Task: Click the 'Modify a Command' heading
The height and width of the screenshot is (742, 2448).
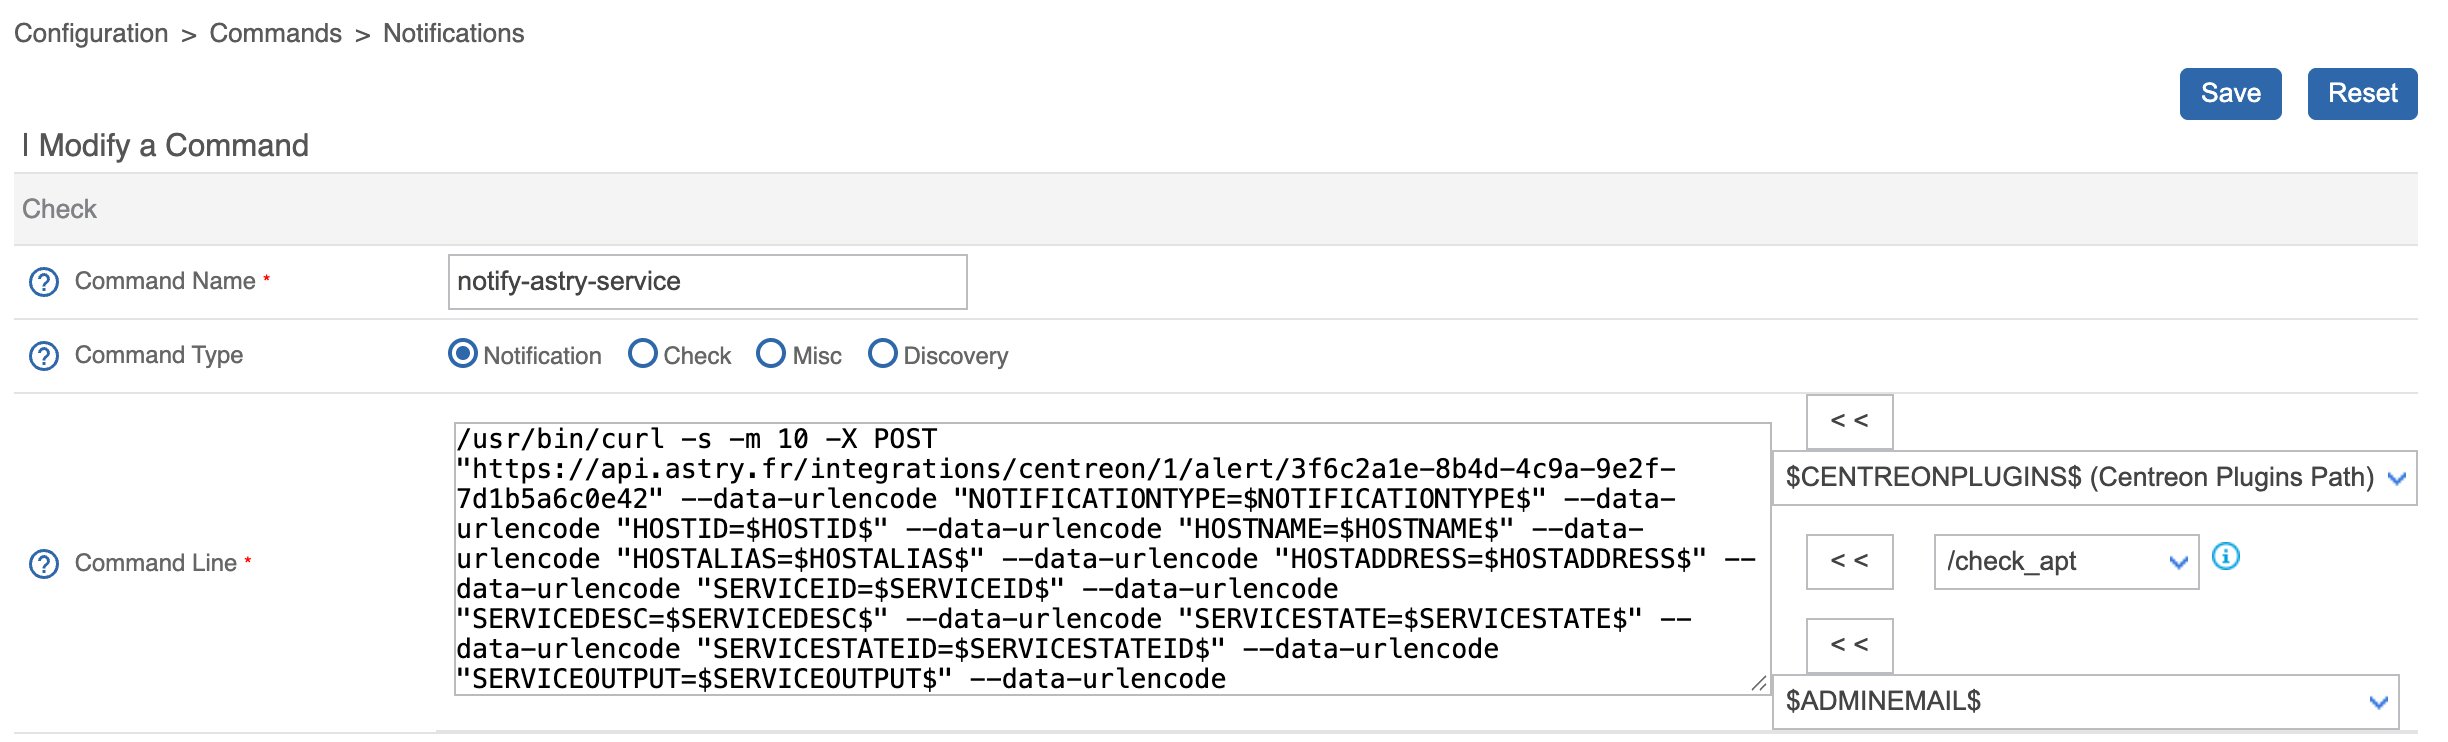Action: (x=173, y=146)
